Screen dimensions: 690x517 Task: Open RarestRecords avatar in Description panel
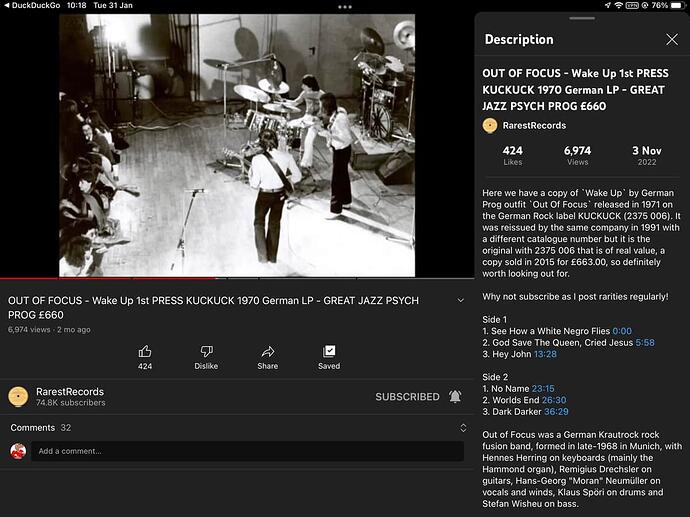(490, 126)
